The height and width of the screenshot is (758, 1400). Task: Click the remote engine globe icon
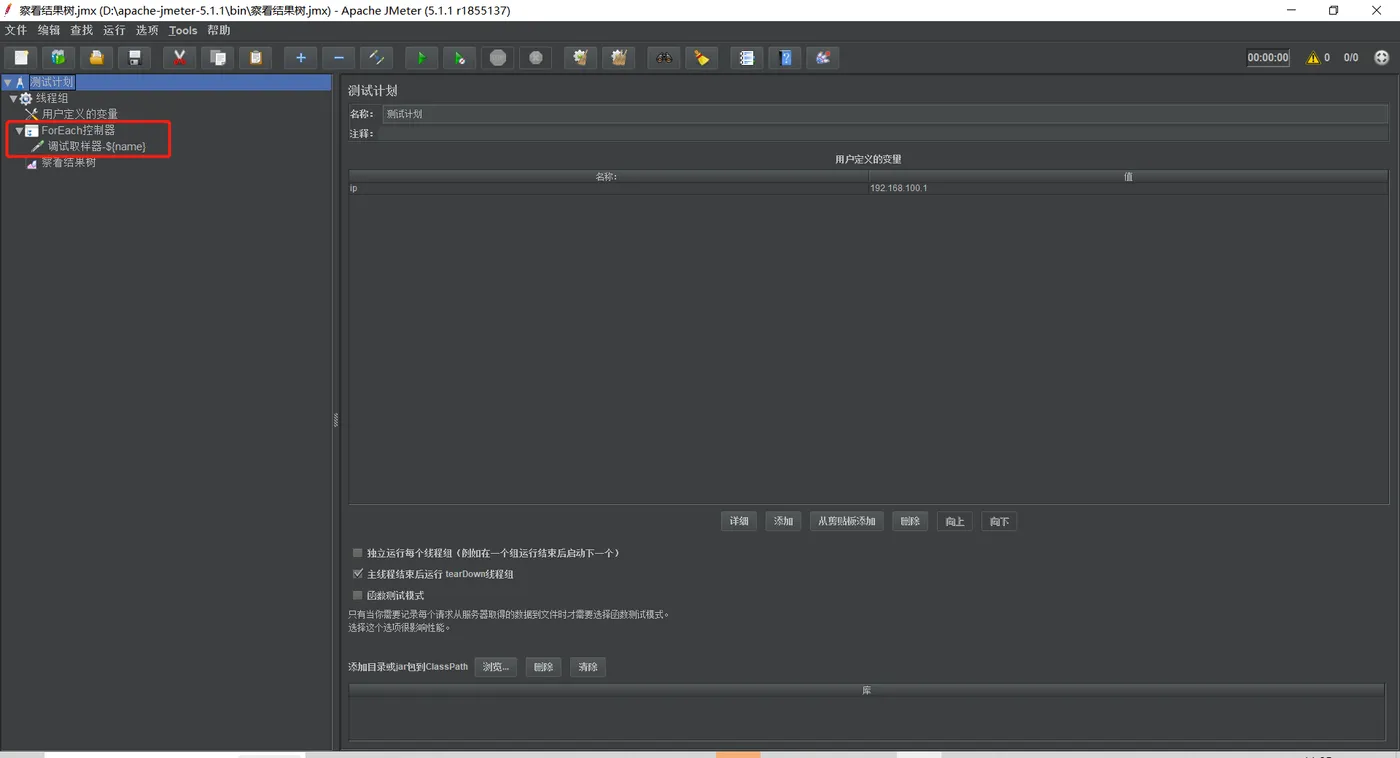[x=1382, y=58]
